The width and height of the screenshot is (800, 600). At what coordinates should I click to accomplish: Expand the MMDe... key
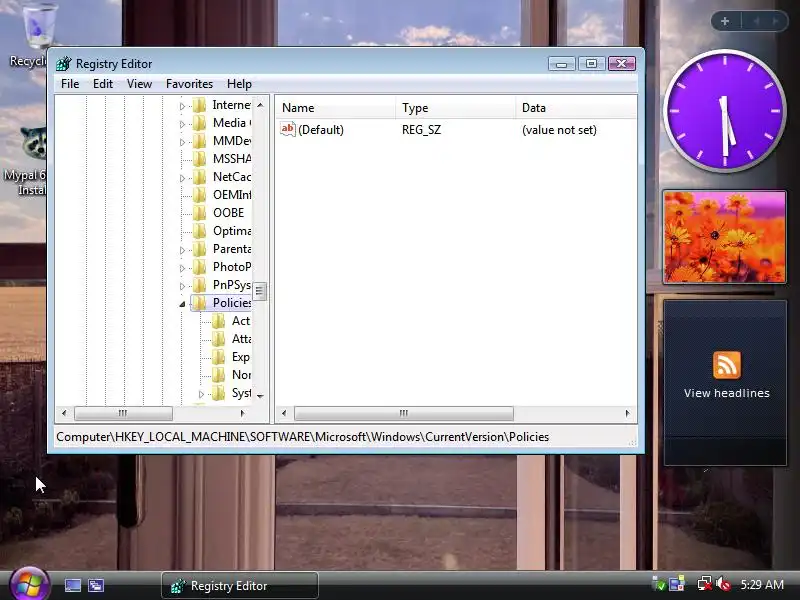coord(182,142)
